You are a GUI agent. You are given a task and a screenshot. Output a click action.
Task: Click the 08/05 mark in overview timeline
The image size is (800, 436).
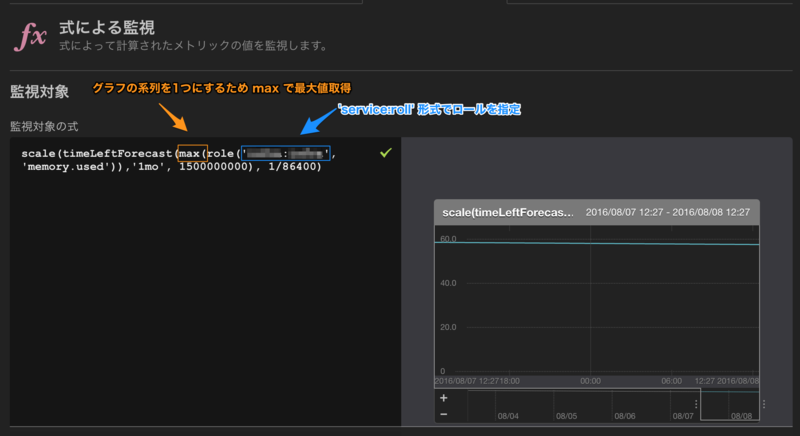566,416
